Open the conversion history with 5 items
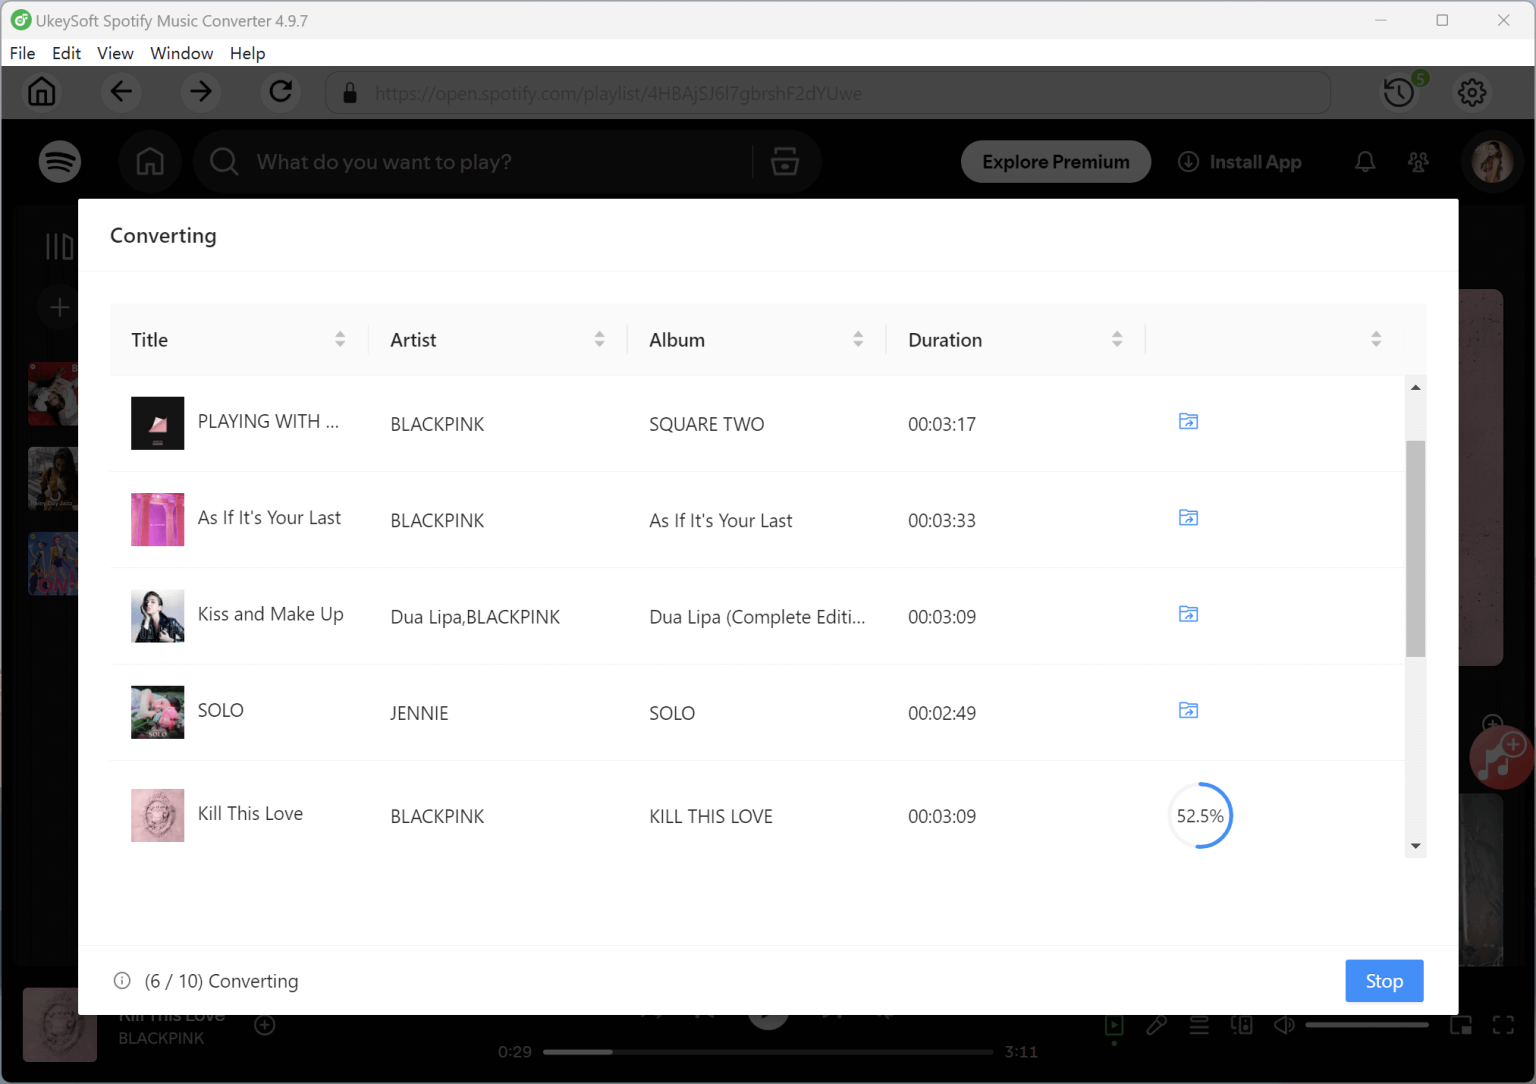This screenshot has height=1084, width=1536. click(x=1399, y=92)
